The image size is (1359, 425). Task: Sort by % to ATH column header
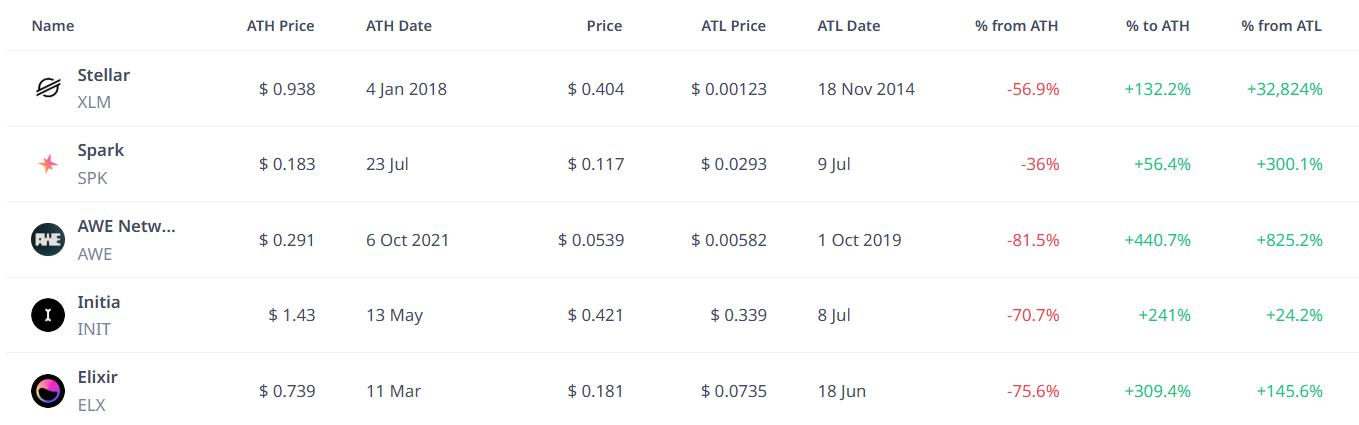1158,26
